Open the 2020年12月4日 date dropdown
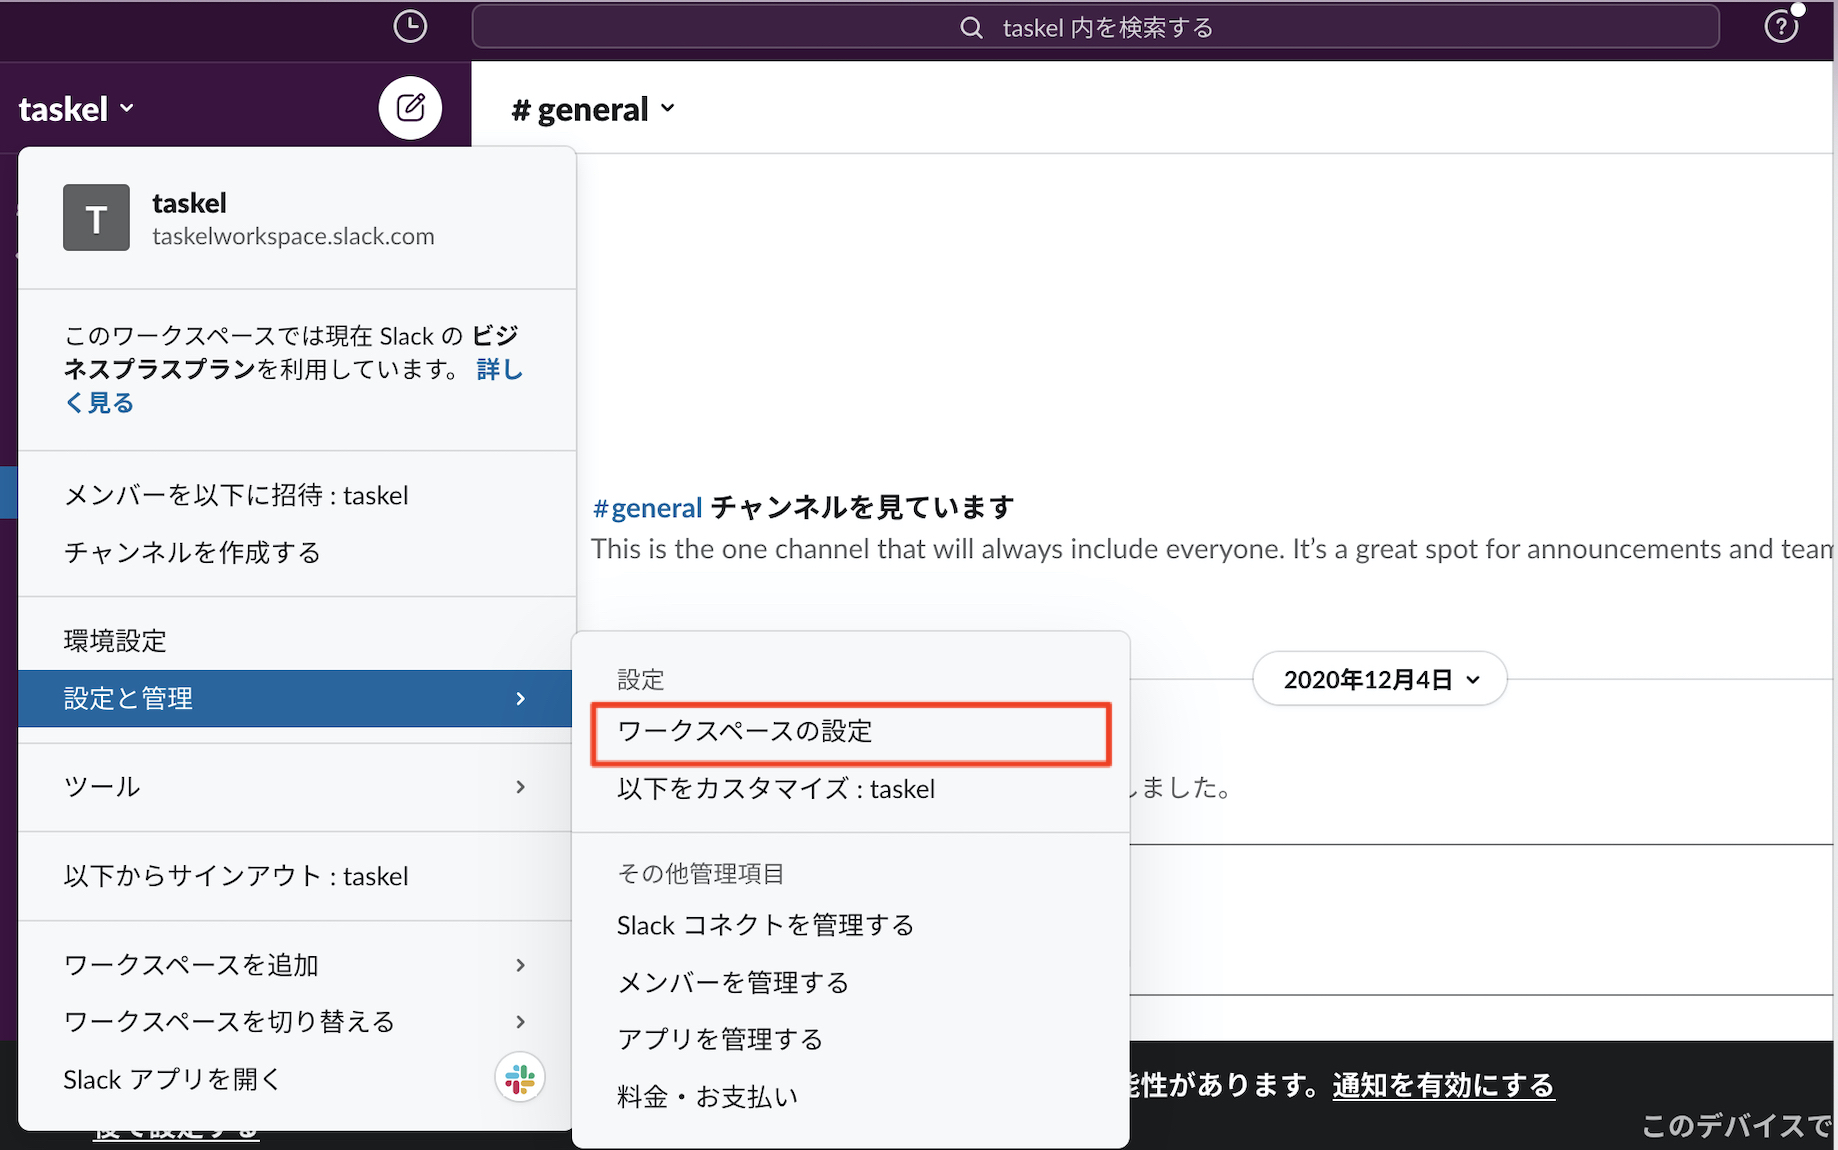Viewport: 1838px width, 1150px height. [x=1379, y=680]
